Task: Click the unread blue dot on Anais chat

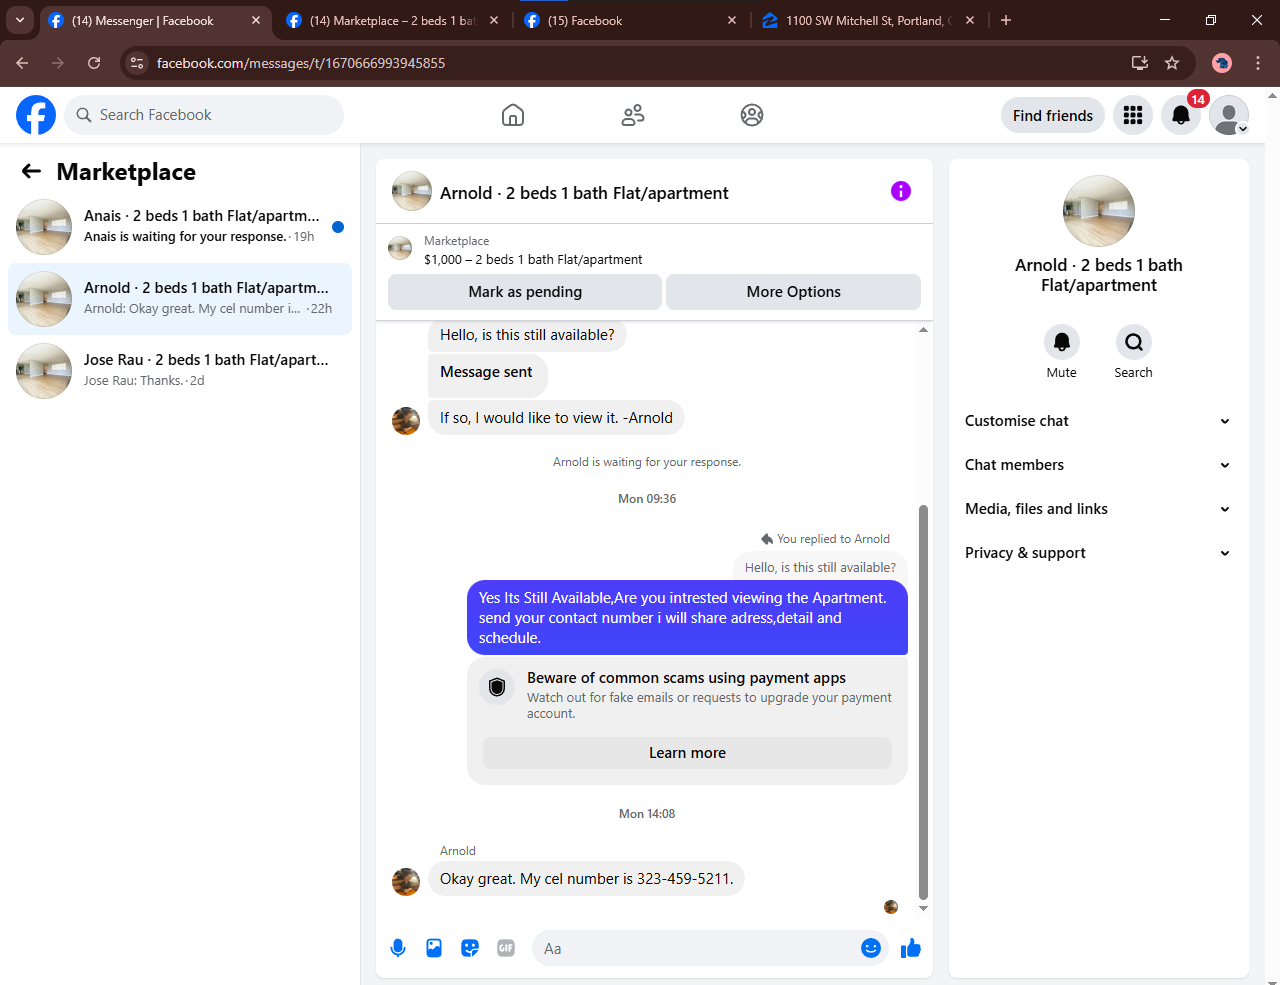Action: (x=338, y=227)
